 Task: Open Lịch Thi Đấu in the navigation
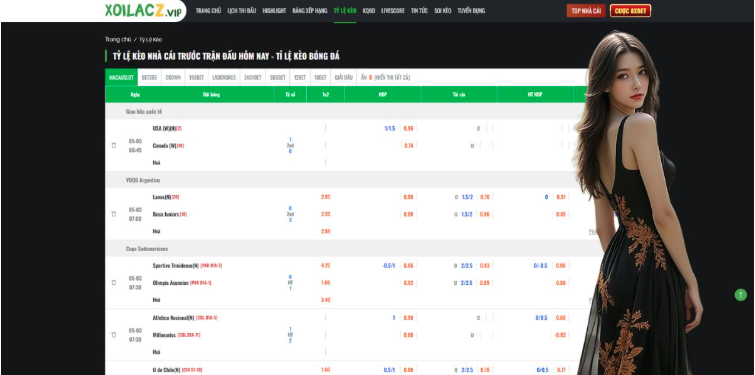(242, 11)
